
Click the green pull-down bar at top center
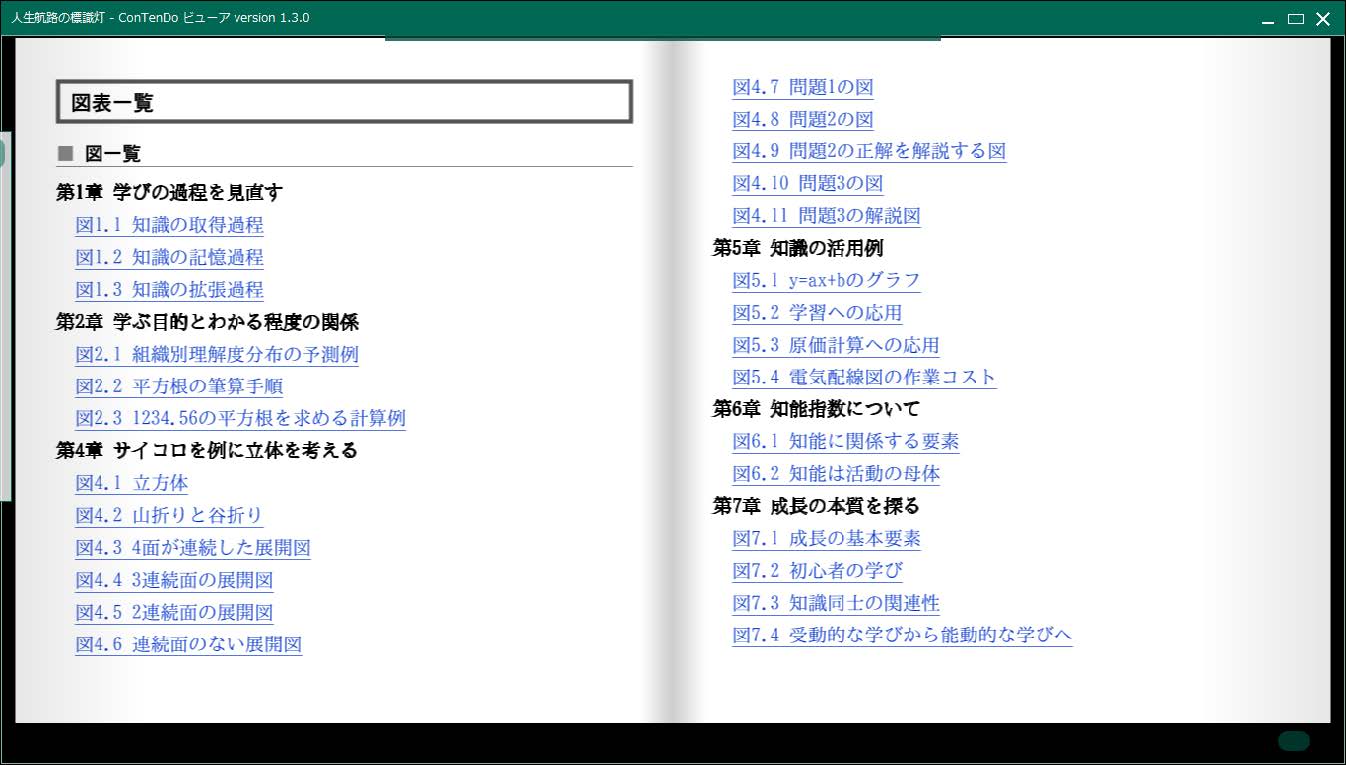(x=662, y=39)
